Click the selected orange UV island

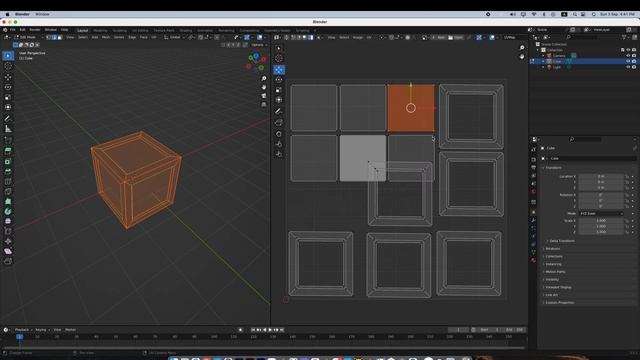[411, 108]
